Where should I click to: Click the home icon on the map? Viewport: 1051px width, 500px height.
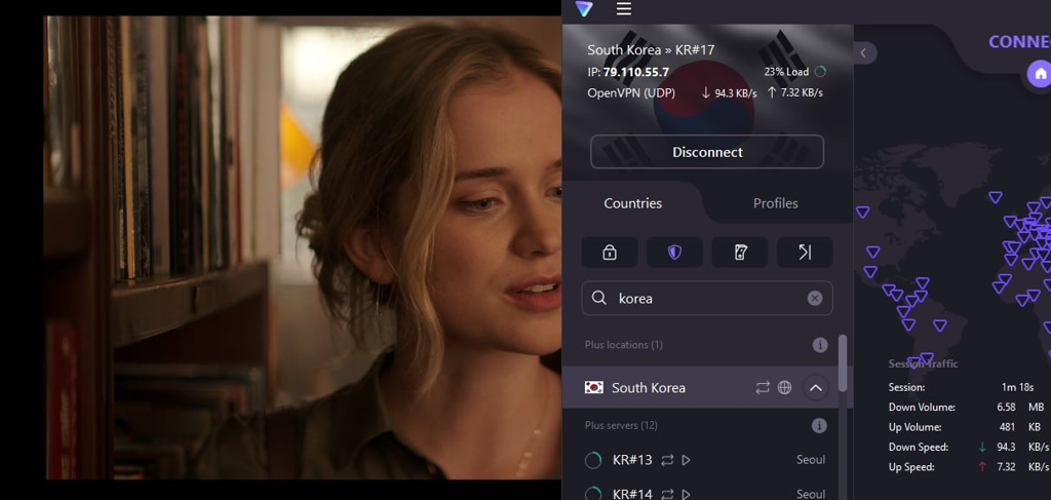coord(1040,74)
